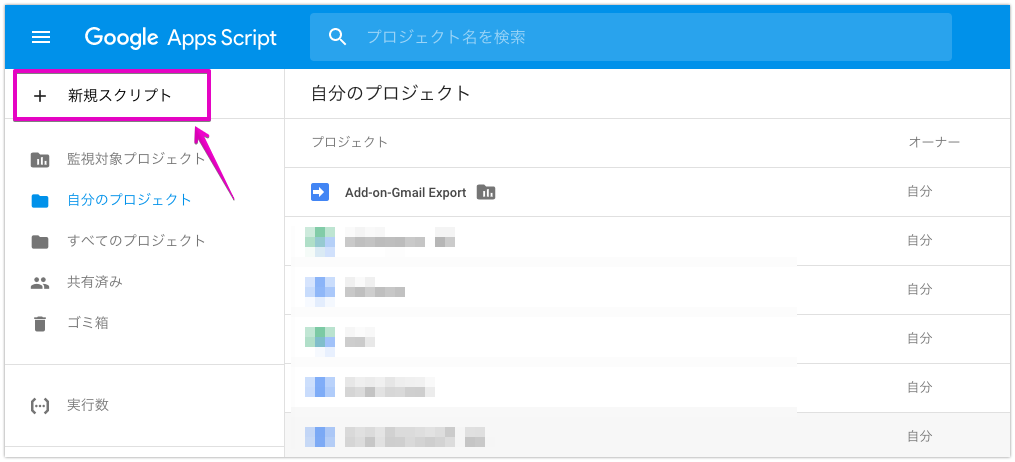Click the 自分のプロジェクト page heading
The height and width of the screenshot is (462, 1015).
pyautogui.click(x=390, y=94)
